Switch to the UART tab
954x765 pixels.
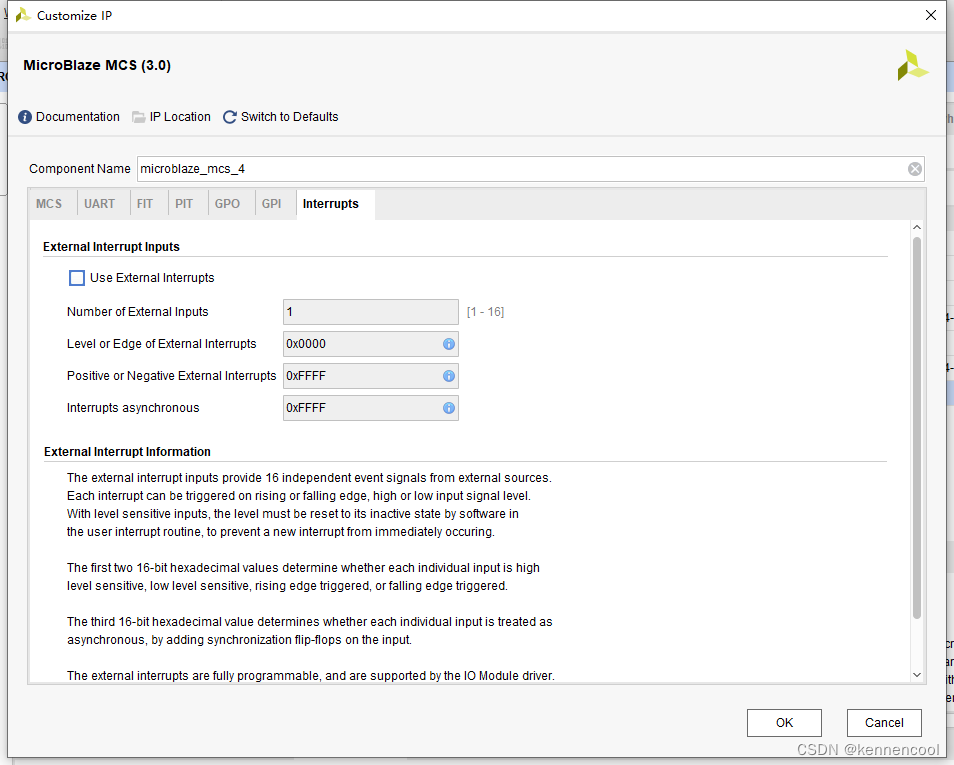[x=99, y=204]
